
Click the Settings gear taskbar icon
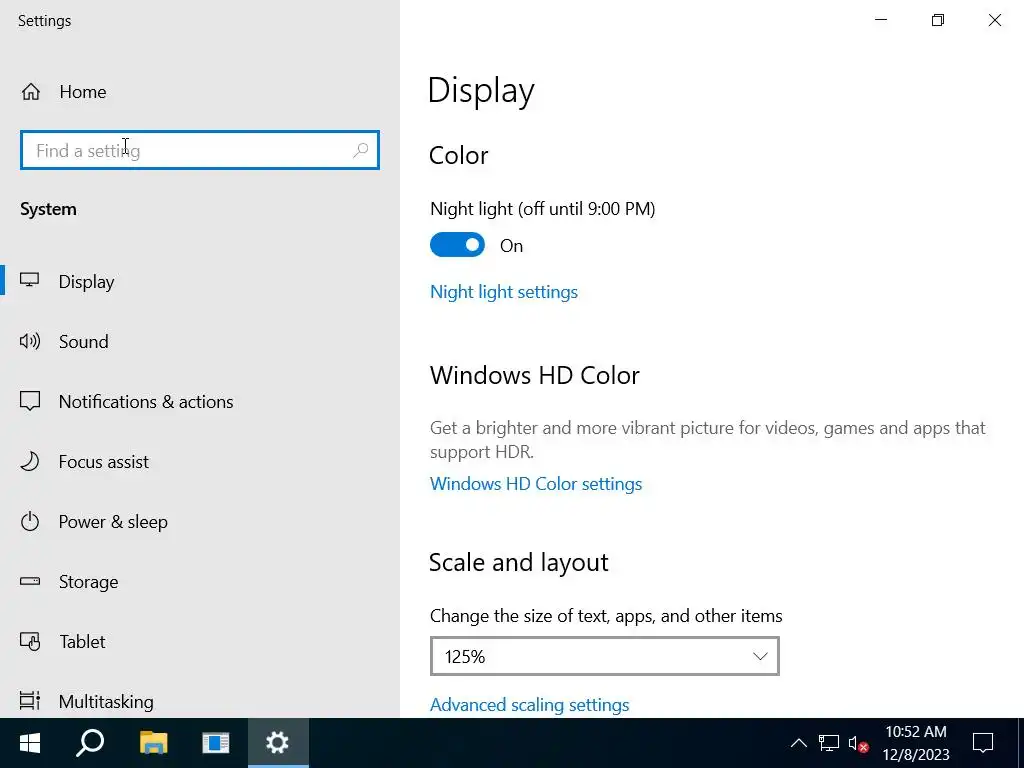click(x=278, y=743)
